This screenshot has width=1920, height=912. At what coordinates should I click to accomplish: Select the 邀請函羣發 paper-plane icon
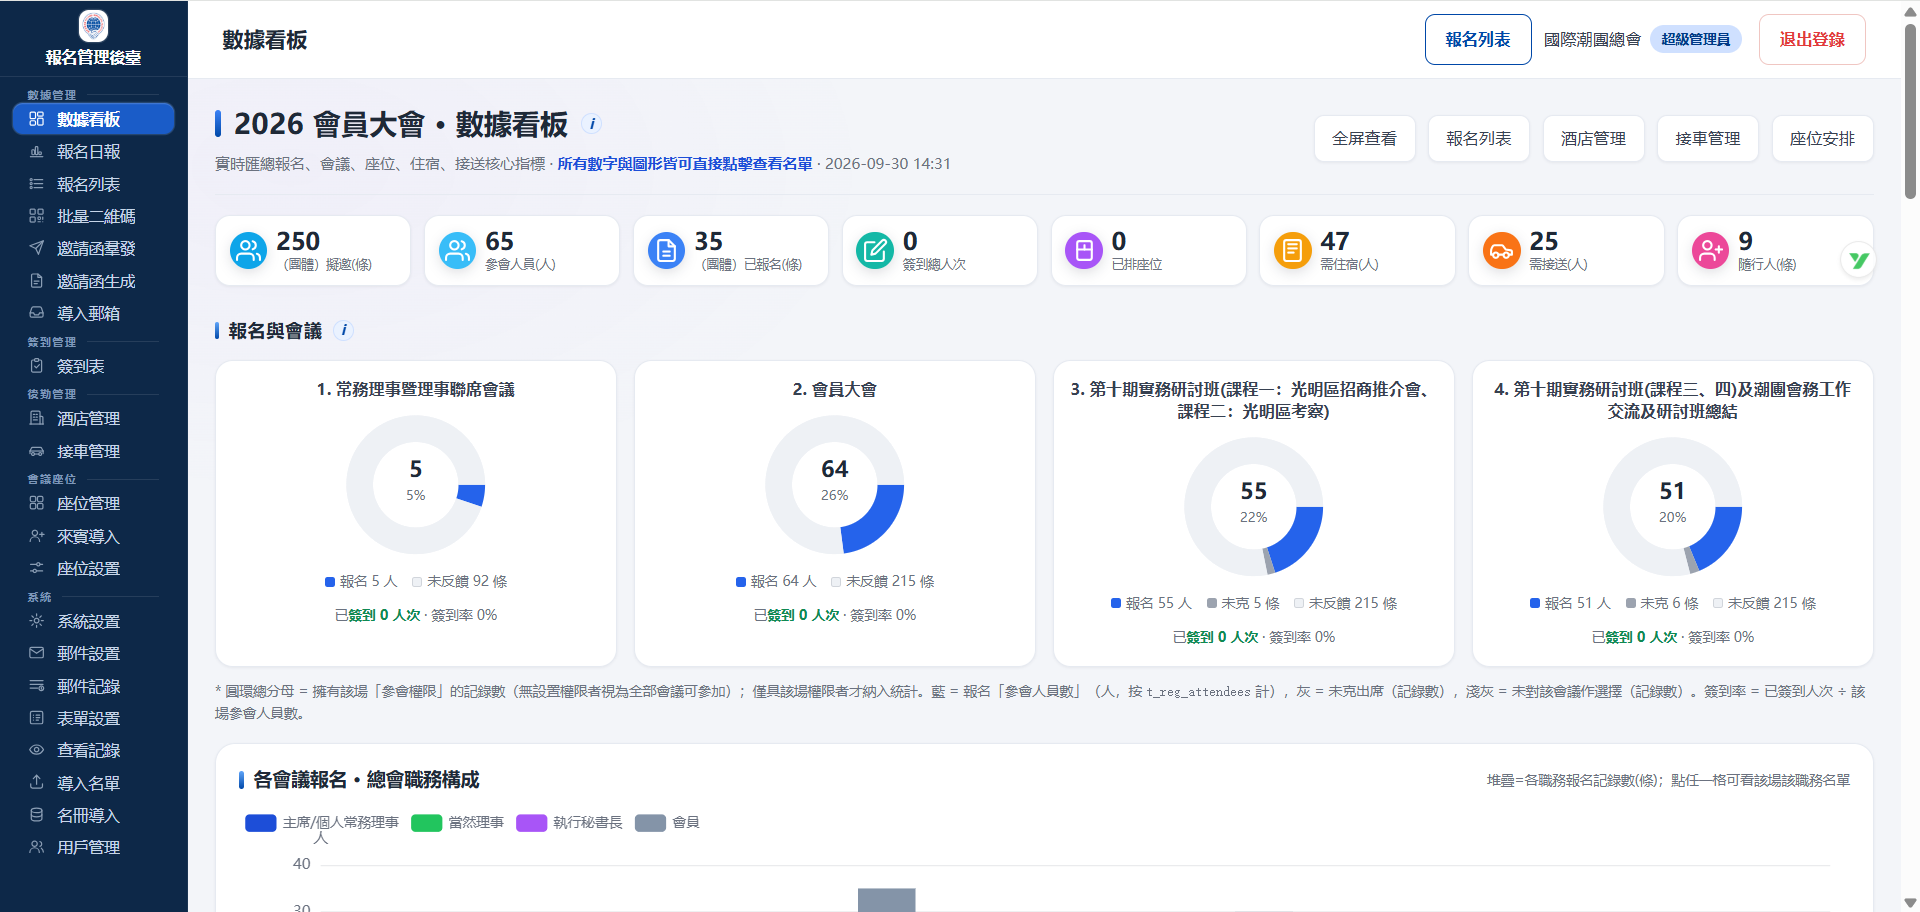pos(37,248)
